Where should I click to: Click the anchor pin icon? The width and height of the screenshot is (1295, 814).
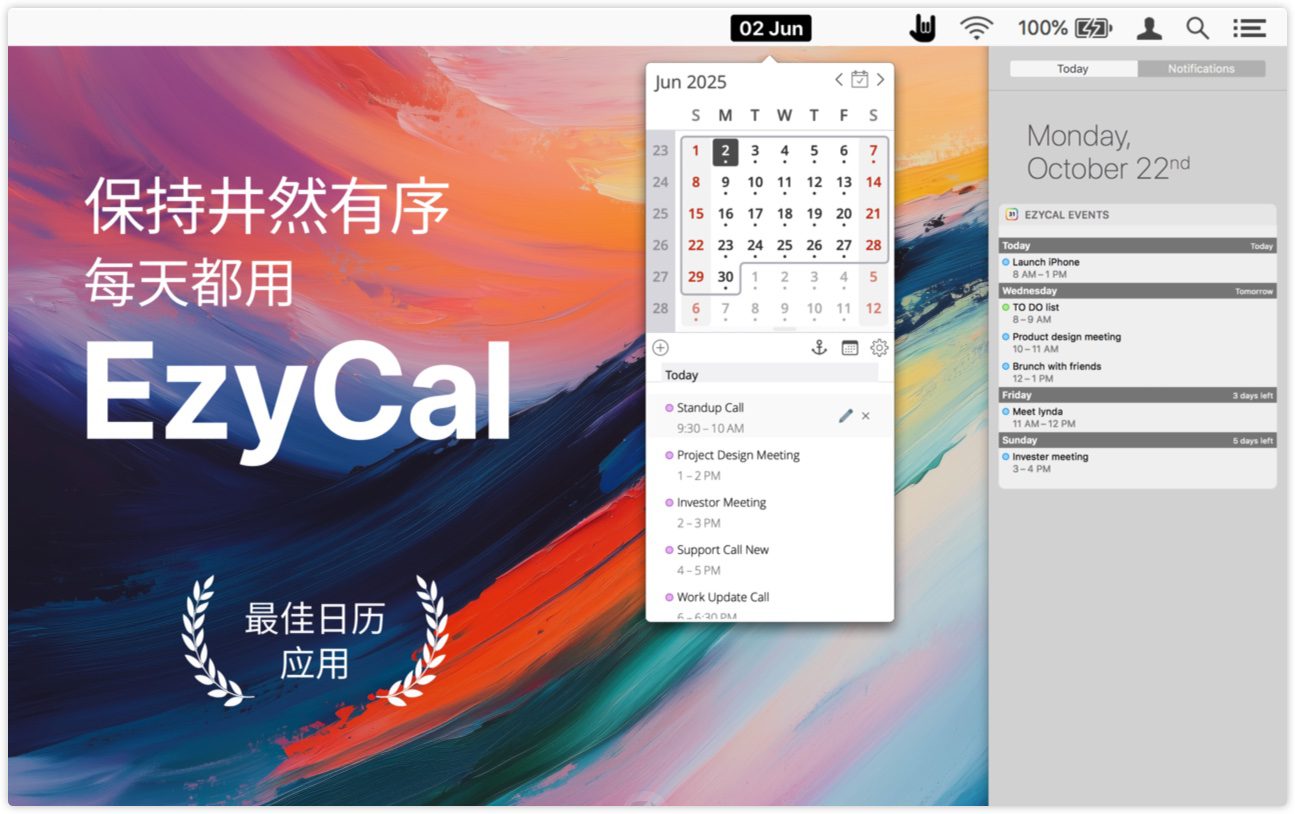tap(819, 348)
